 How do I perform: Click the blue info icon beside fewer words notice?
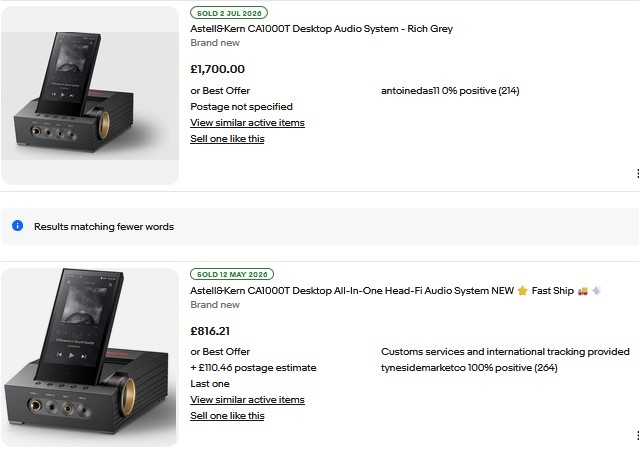click(18, 226)
